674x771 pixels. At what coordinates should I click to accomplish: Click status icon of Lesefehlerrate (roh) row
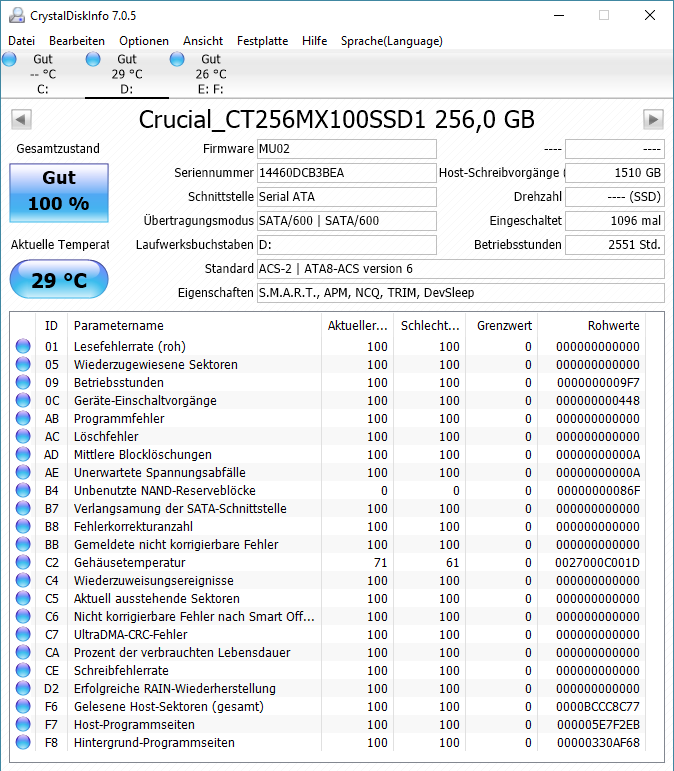pyautogui.click(x=23, y=346)
